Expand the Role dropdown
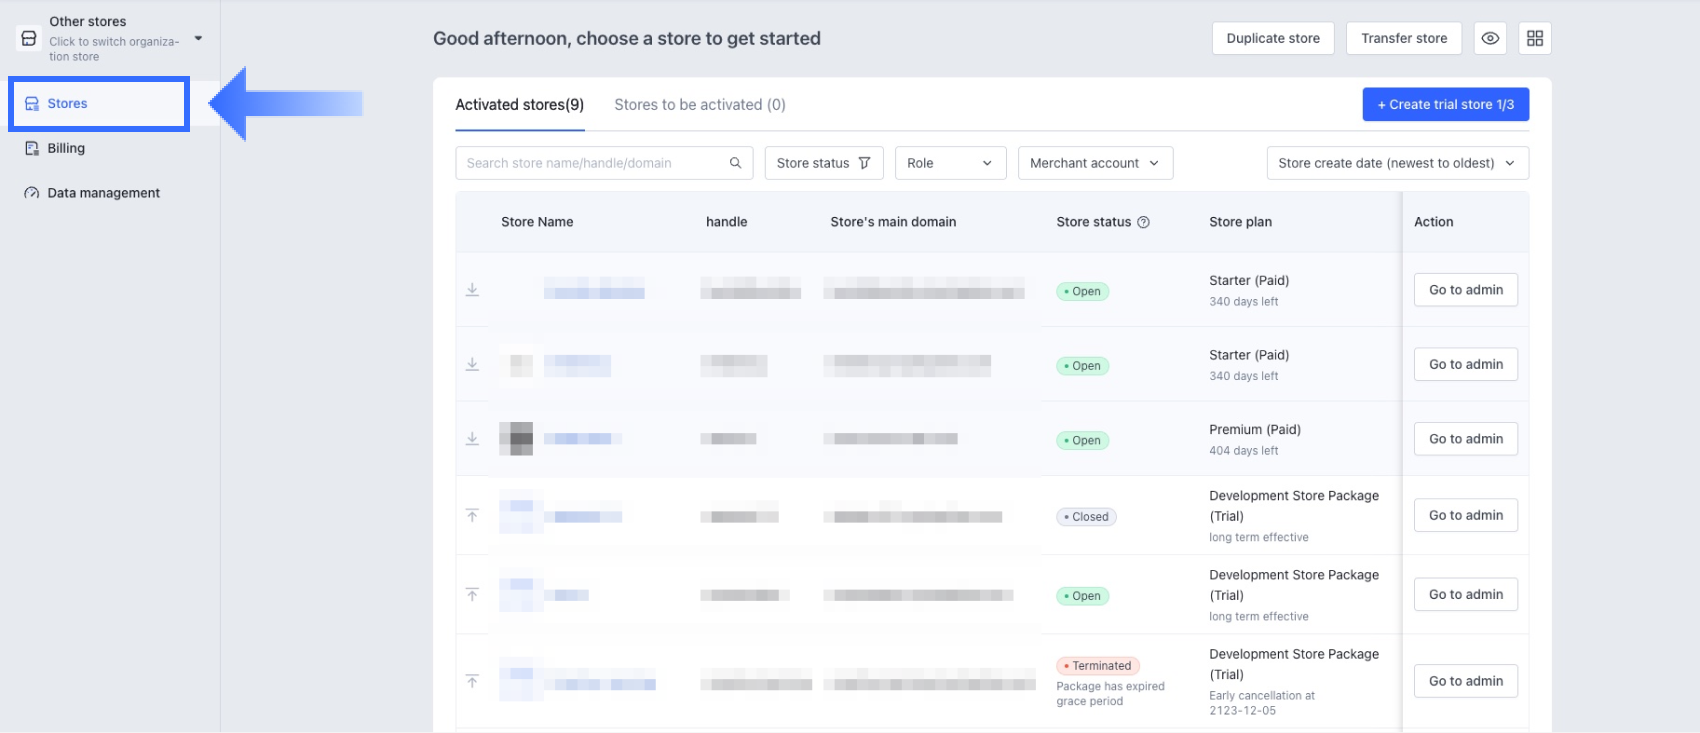The image size is (1700, 733). click(949, 163)
